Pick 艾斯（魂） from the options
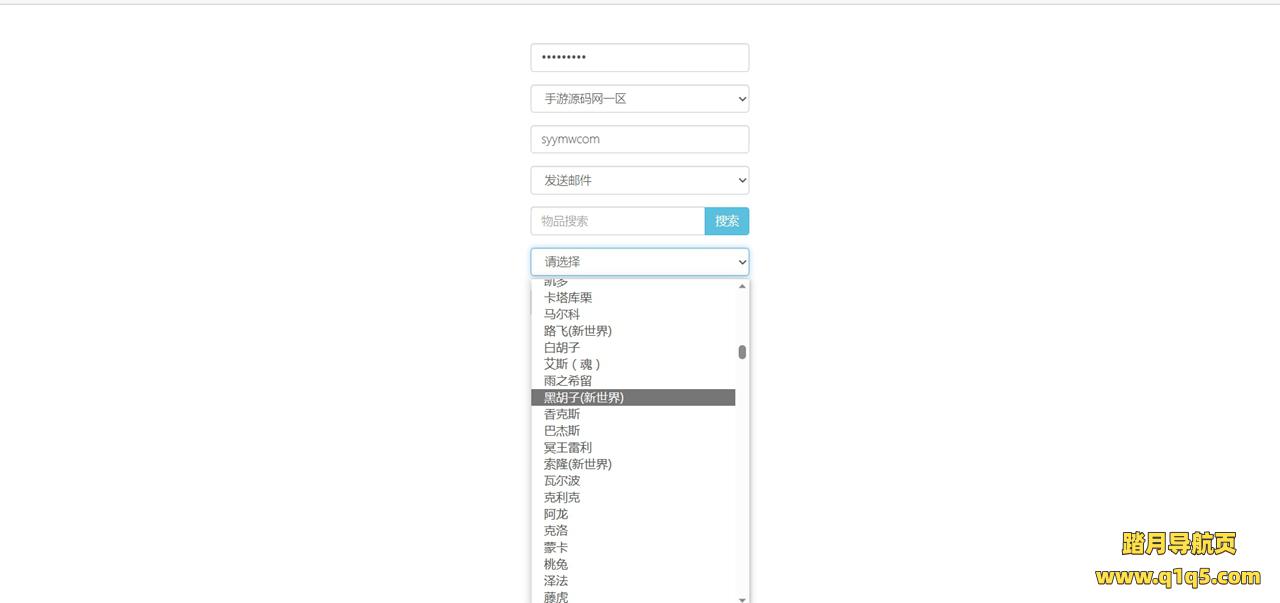 pyautogui.click(x=572, y=364)
